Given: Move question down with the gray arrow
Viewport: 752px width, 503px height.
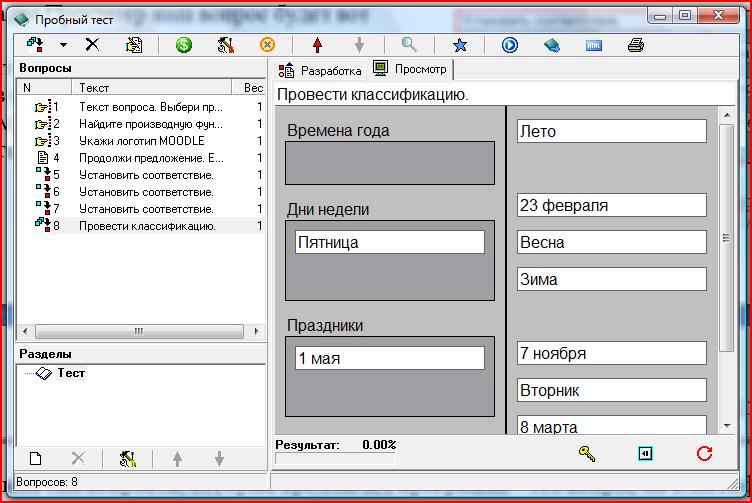Looking at the screenshot, I should coord(359,45).
